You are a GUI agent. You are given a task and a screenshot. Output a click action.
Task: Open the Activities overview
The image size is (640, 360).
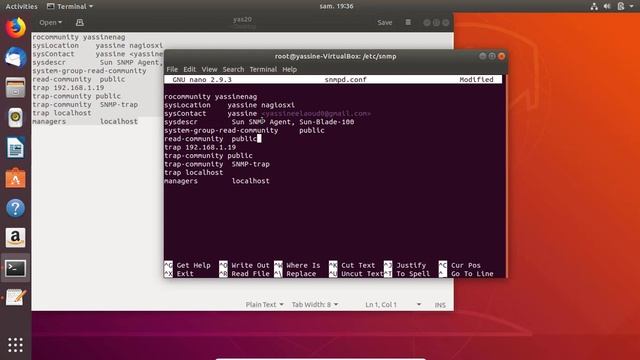point(21,7)
